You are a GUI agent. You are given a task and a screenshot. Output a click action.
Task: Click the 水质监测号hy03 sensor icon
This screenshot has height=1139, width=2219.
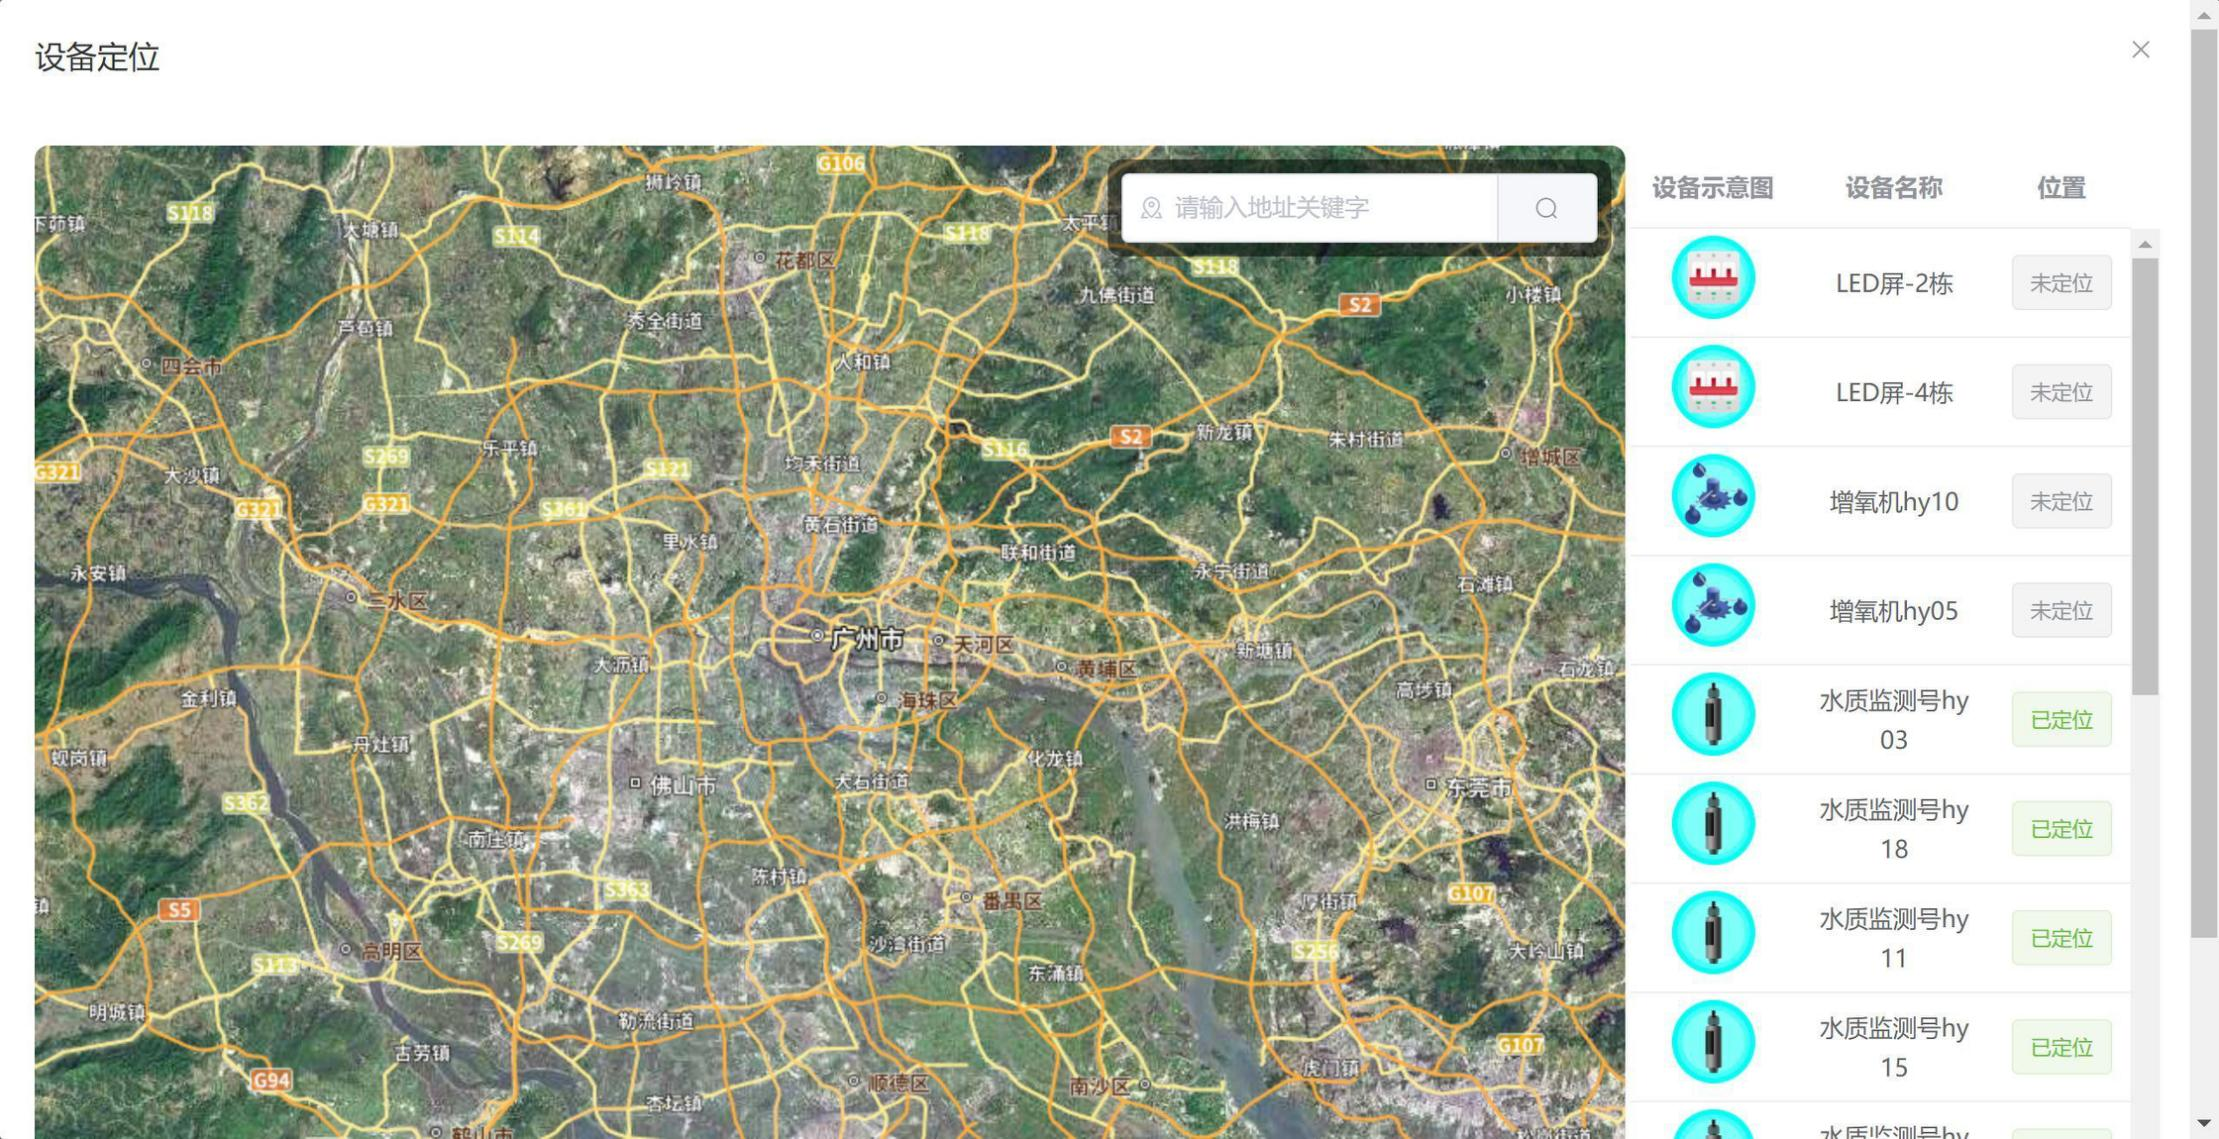(1712, 714)
